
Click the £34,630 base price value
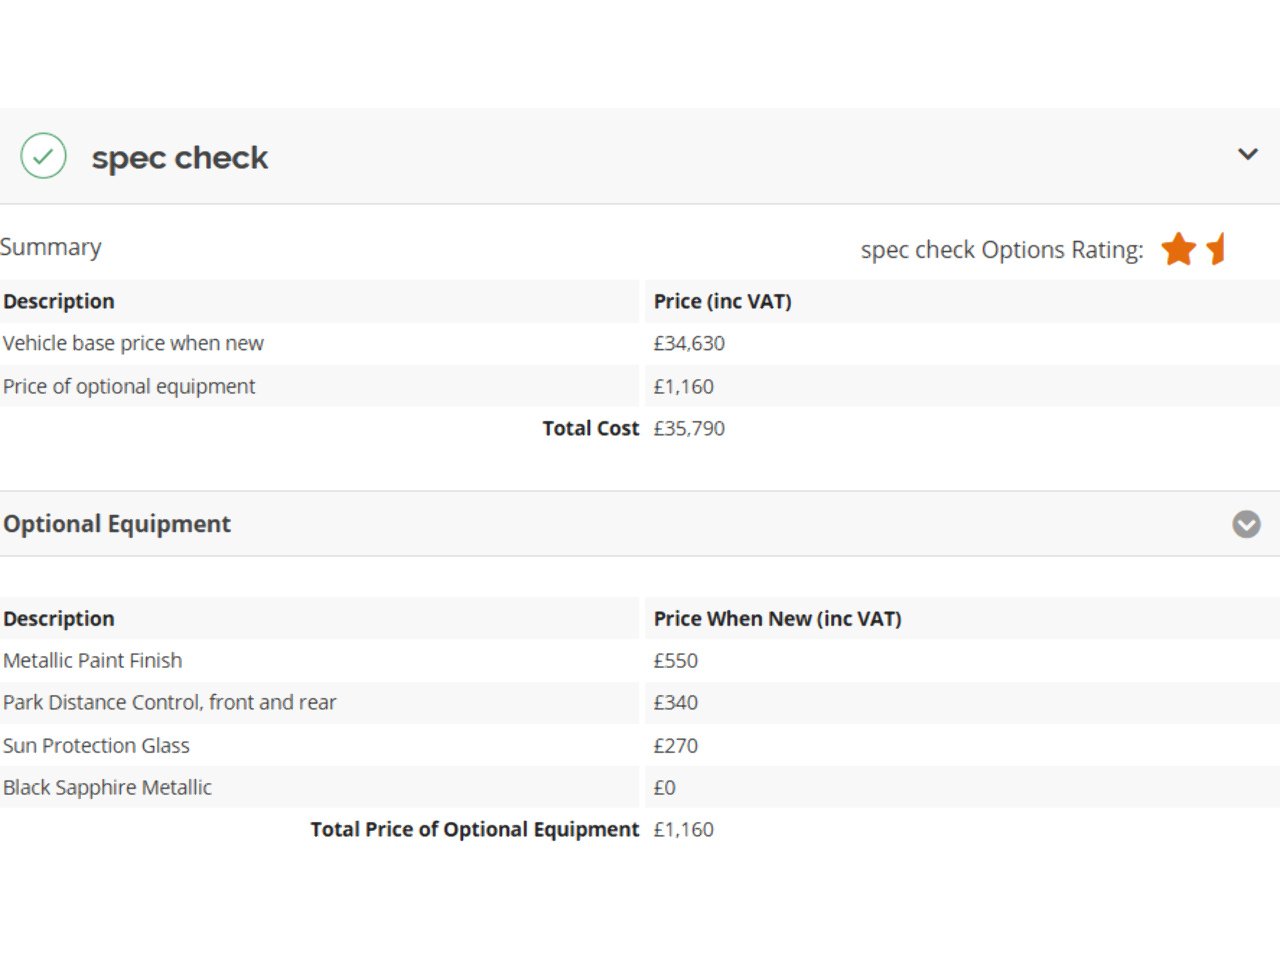click(x=689, y=343)
